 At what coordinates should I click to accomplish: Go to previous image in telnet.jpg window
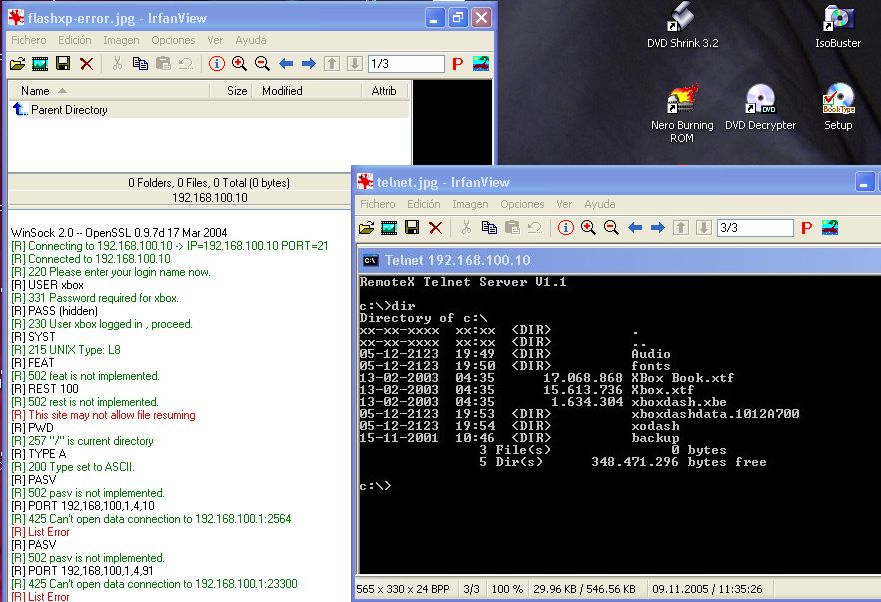634,228
